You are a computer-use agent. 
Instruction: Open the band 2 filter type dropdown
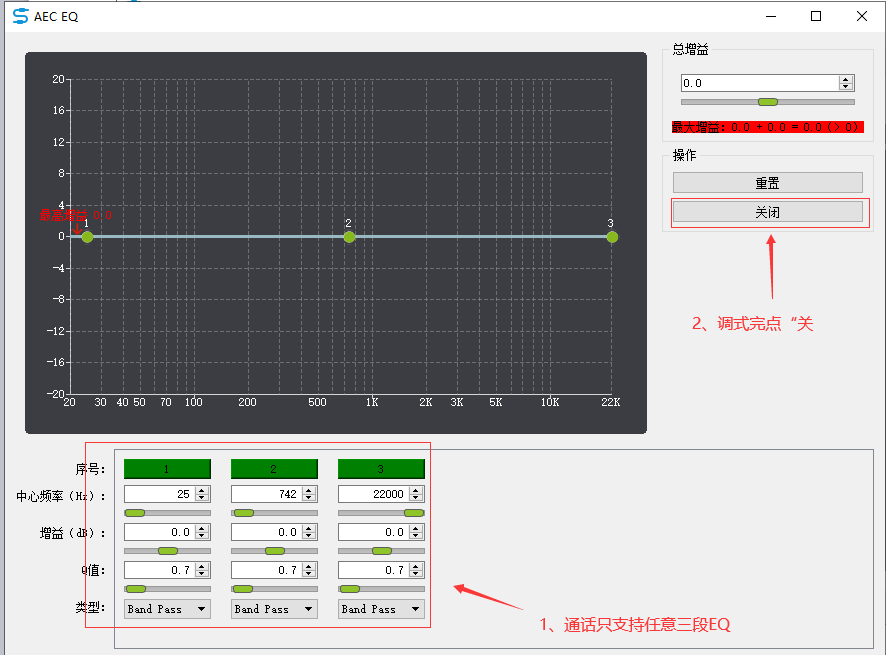(274, 609)
